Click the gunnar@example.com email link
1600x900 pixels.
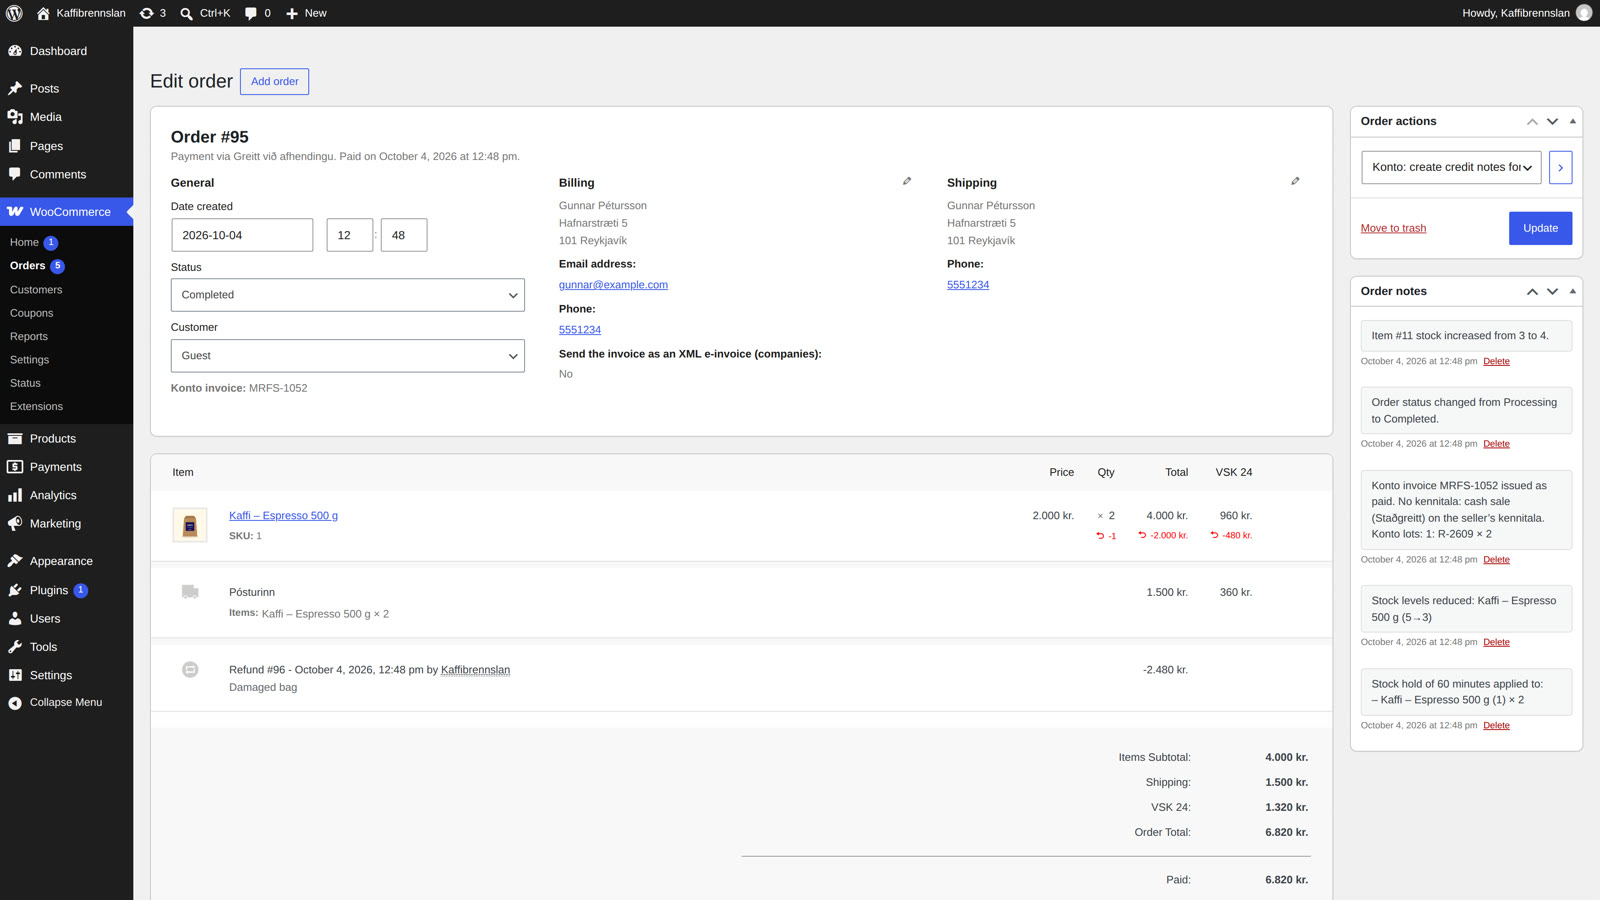(x=613, y=285)
